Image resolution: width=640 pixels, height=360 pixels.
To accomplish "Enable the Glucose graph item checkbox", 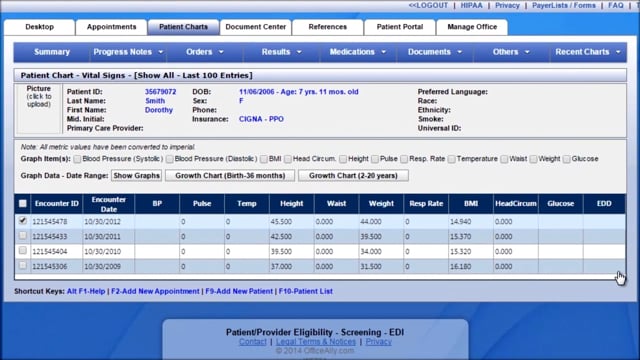I will click(x=566, y=159).
